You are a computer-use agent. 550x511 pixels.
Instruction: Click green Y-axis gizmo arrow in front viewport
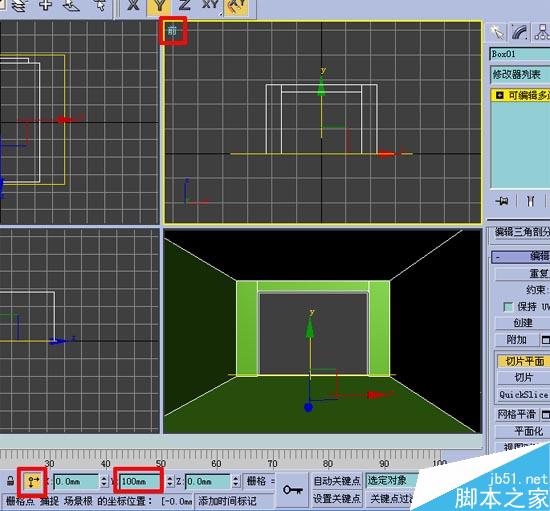click(321, 88)
